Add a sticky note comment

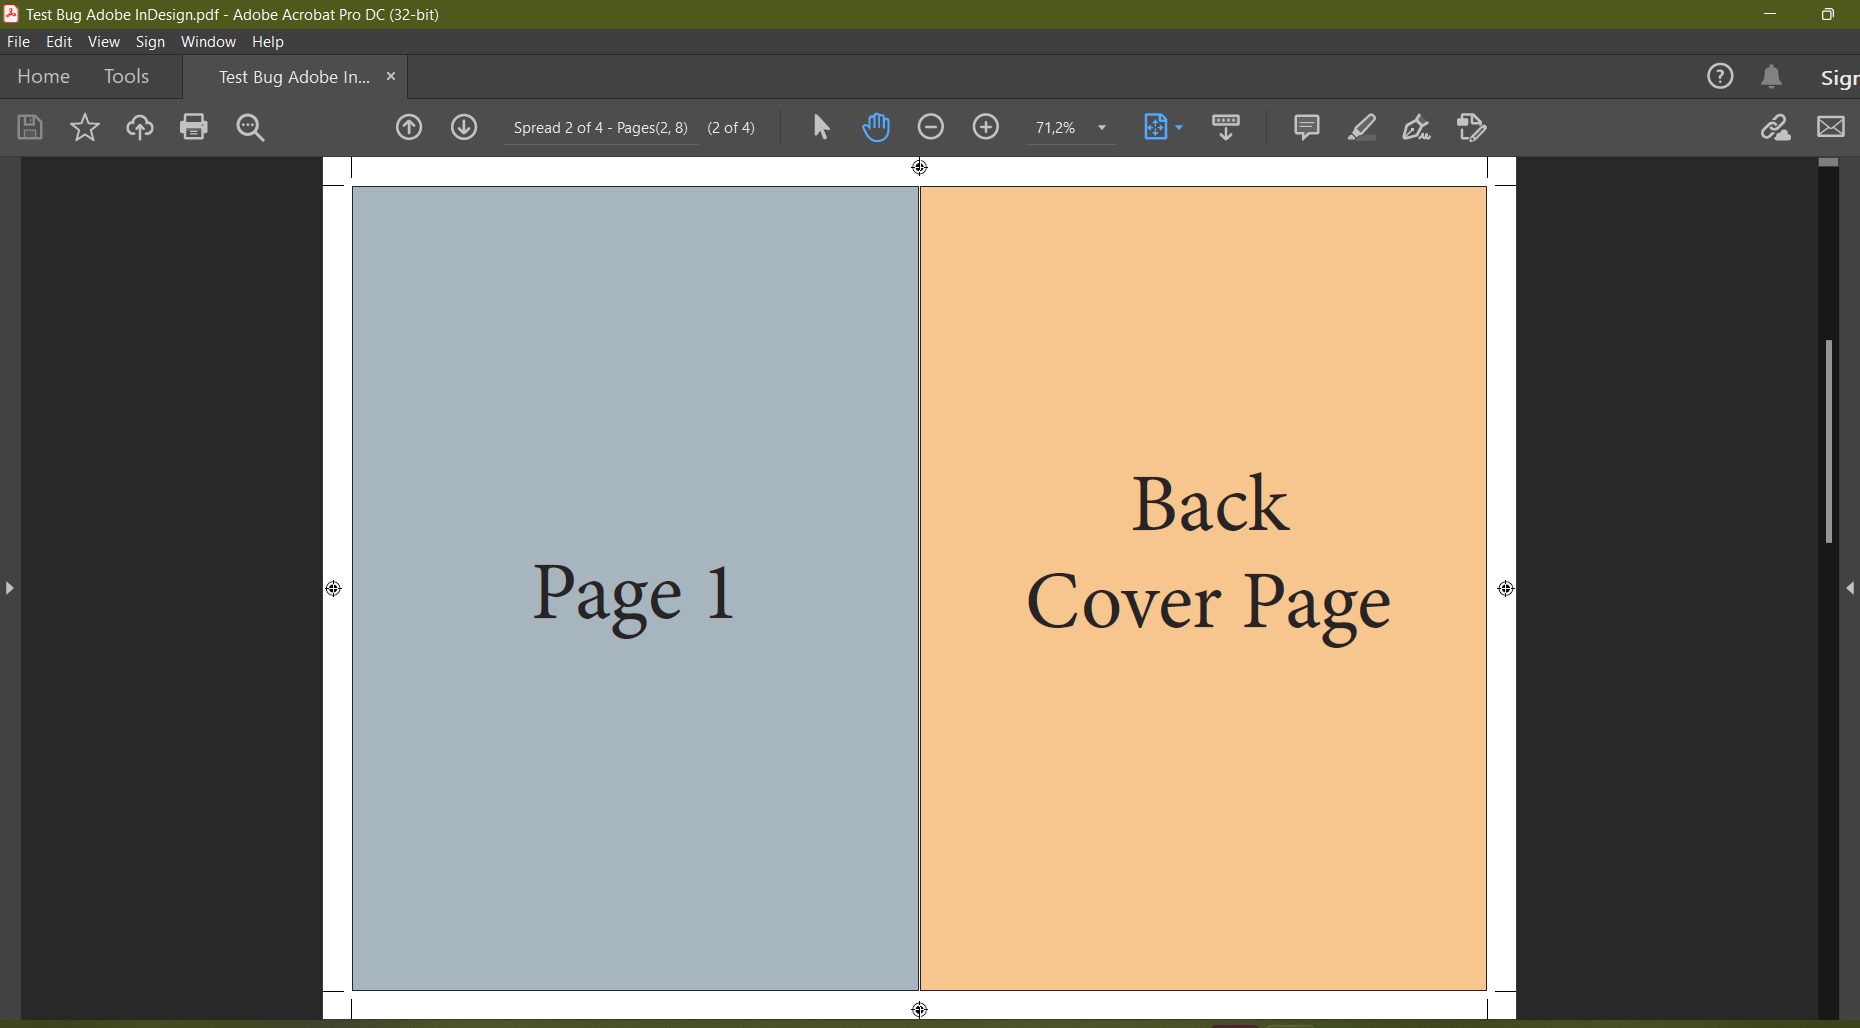1307,128
